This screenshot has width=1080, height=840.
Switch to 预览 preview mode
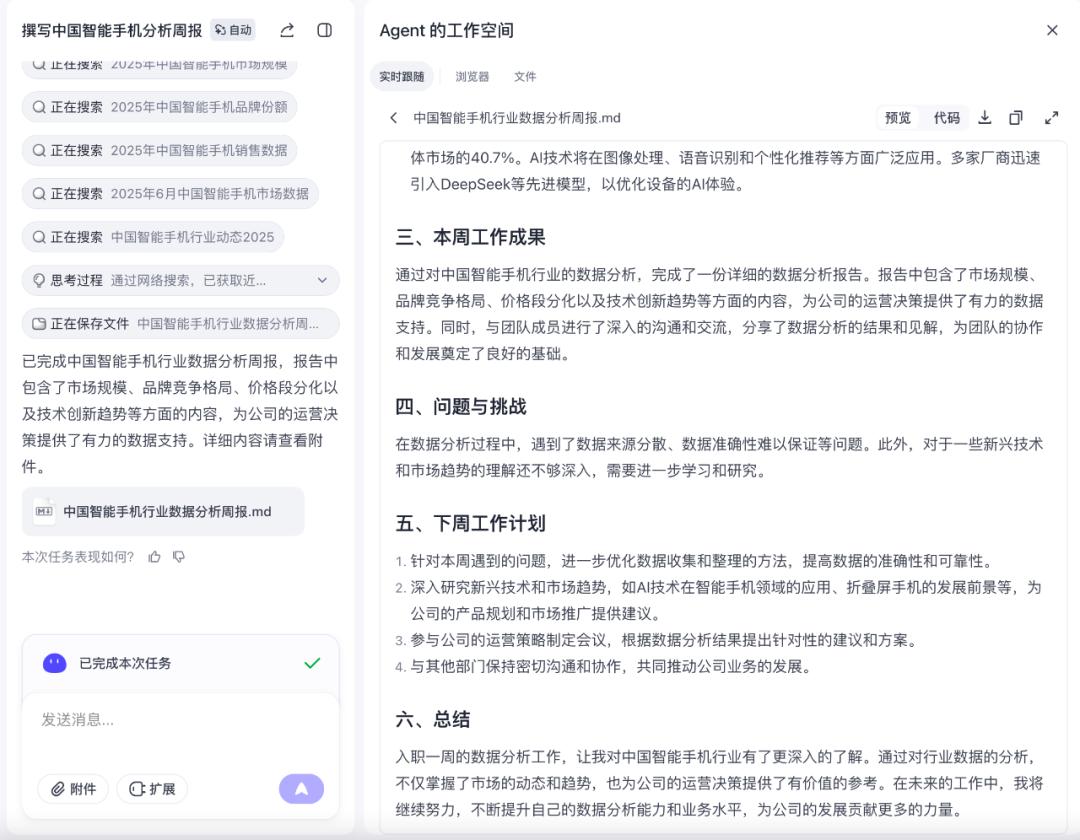(x=898, y=118)
